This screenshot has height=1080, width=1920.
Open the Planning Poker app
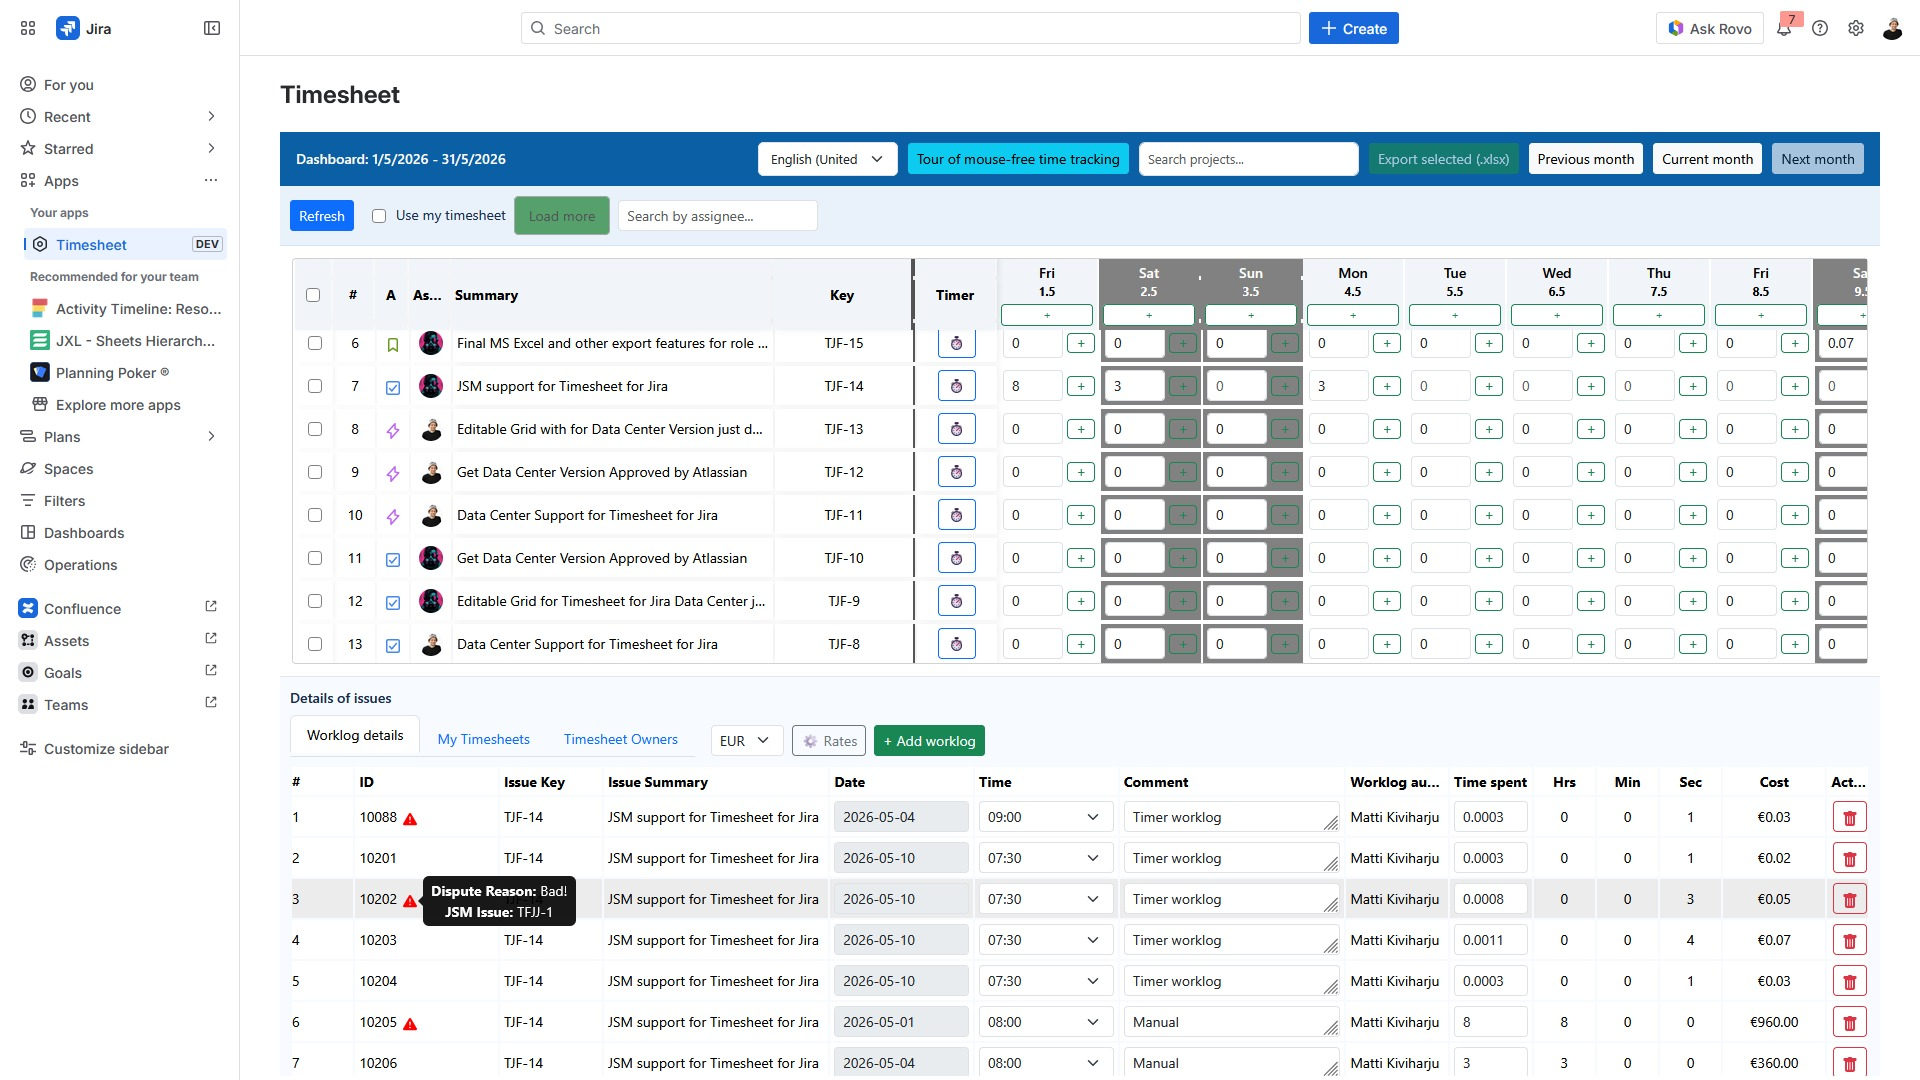tap(112, 373)
